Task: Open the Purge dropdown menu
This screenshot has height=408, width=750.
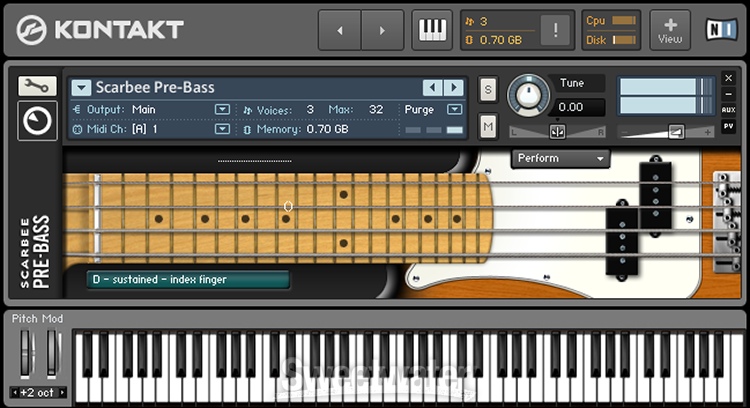Action: (x=454, y=110)
